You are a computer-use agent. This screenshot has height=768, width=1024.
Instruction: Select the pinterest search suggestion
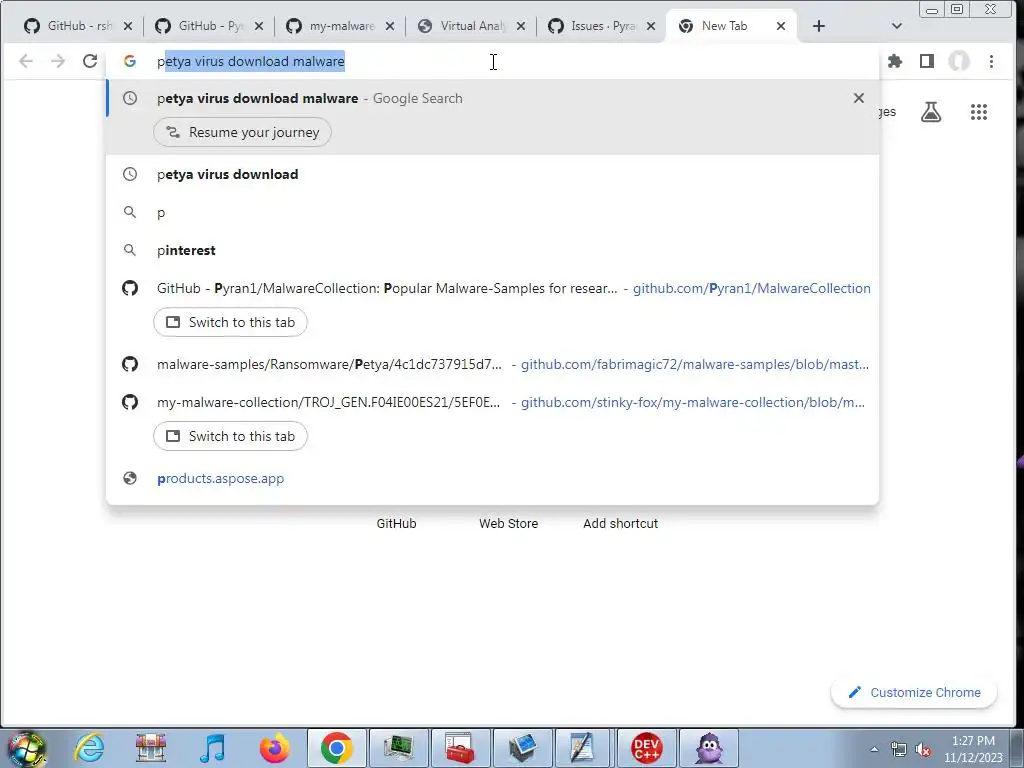click(x=492, y=250)
